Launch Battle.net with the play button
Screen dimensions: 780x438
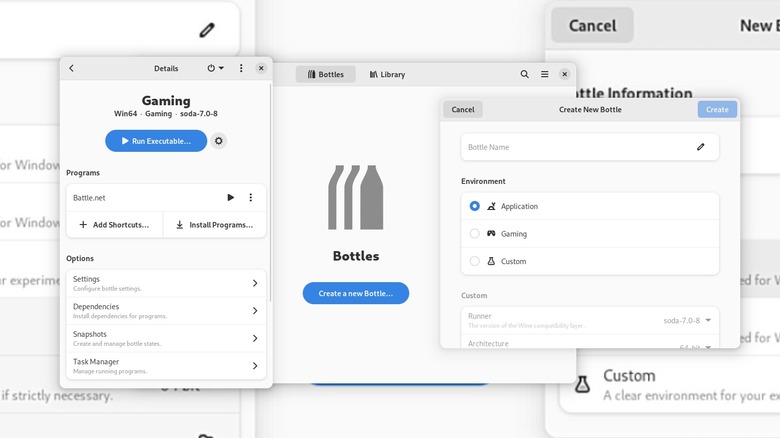pyautogui.click(x=231, y=198)
